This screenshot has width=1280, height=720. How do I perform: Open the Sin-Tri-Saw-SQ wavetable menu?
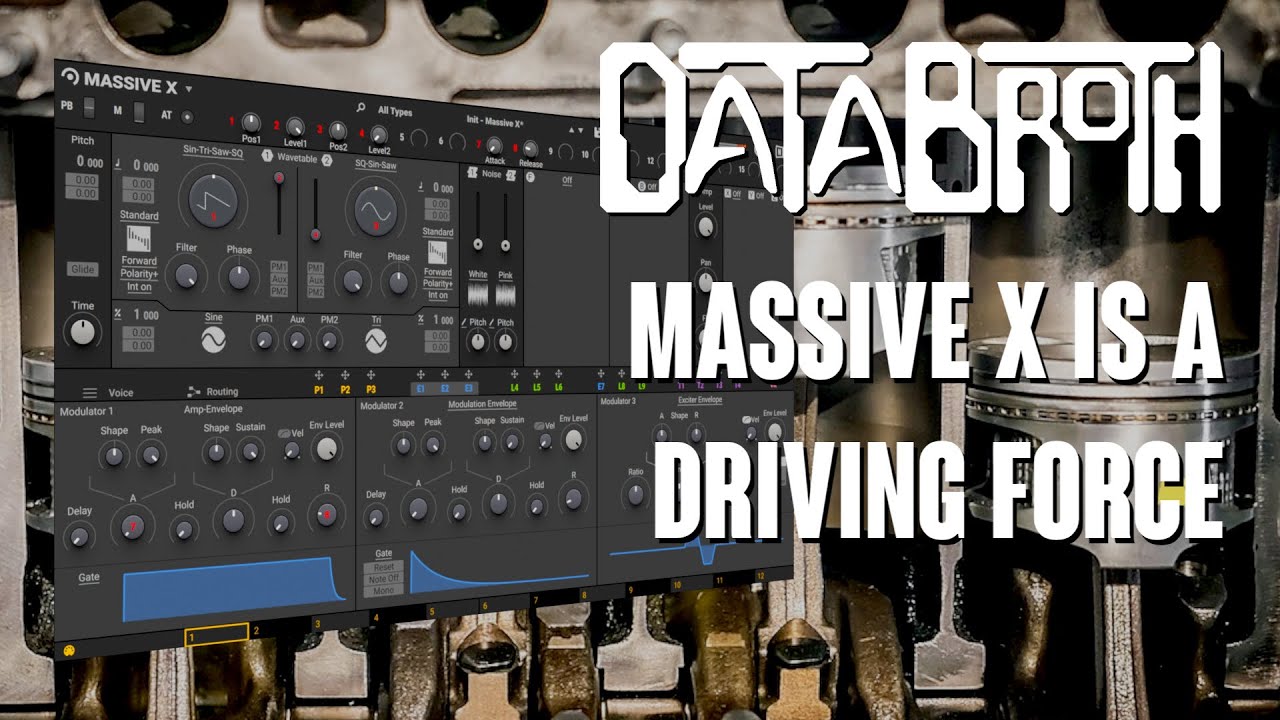(x=213, y=150)
